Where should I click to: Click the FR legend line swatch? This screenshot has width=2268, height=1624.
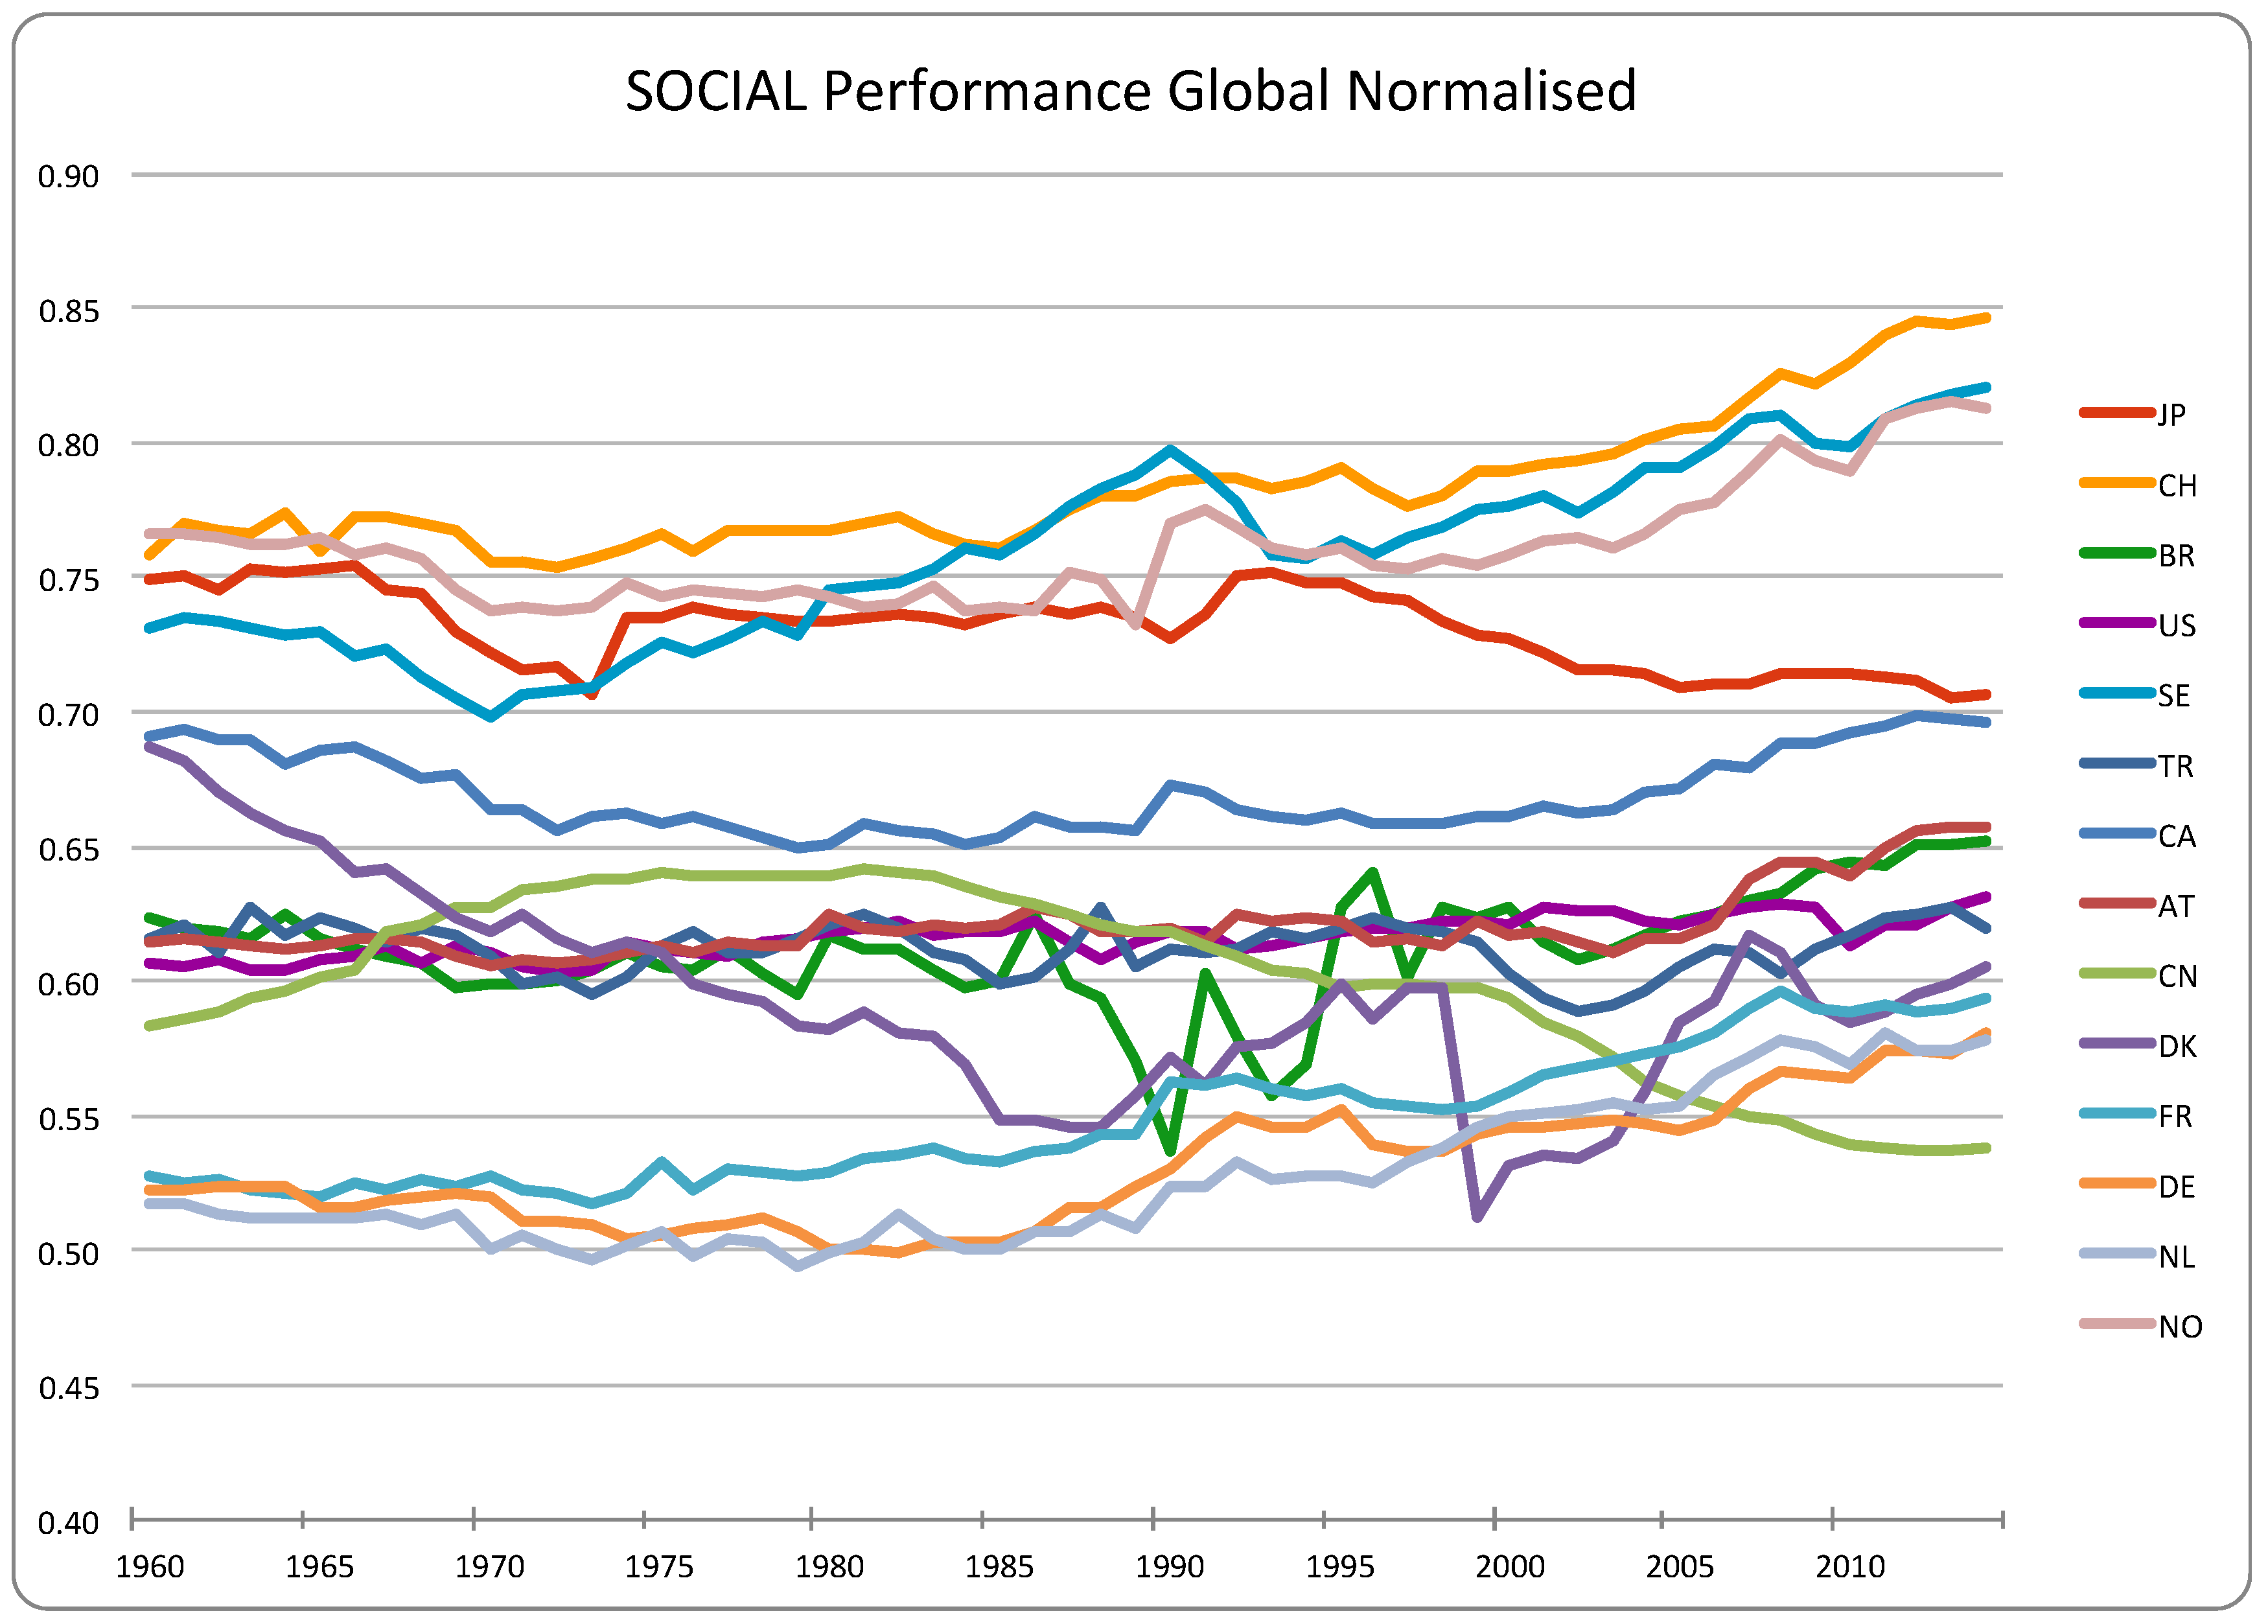tap(2116, 1114)
